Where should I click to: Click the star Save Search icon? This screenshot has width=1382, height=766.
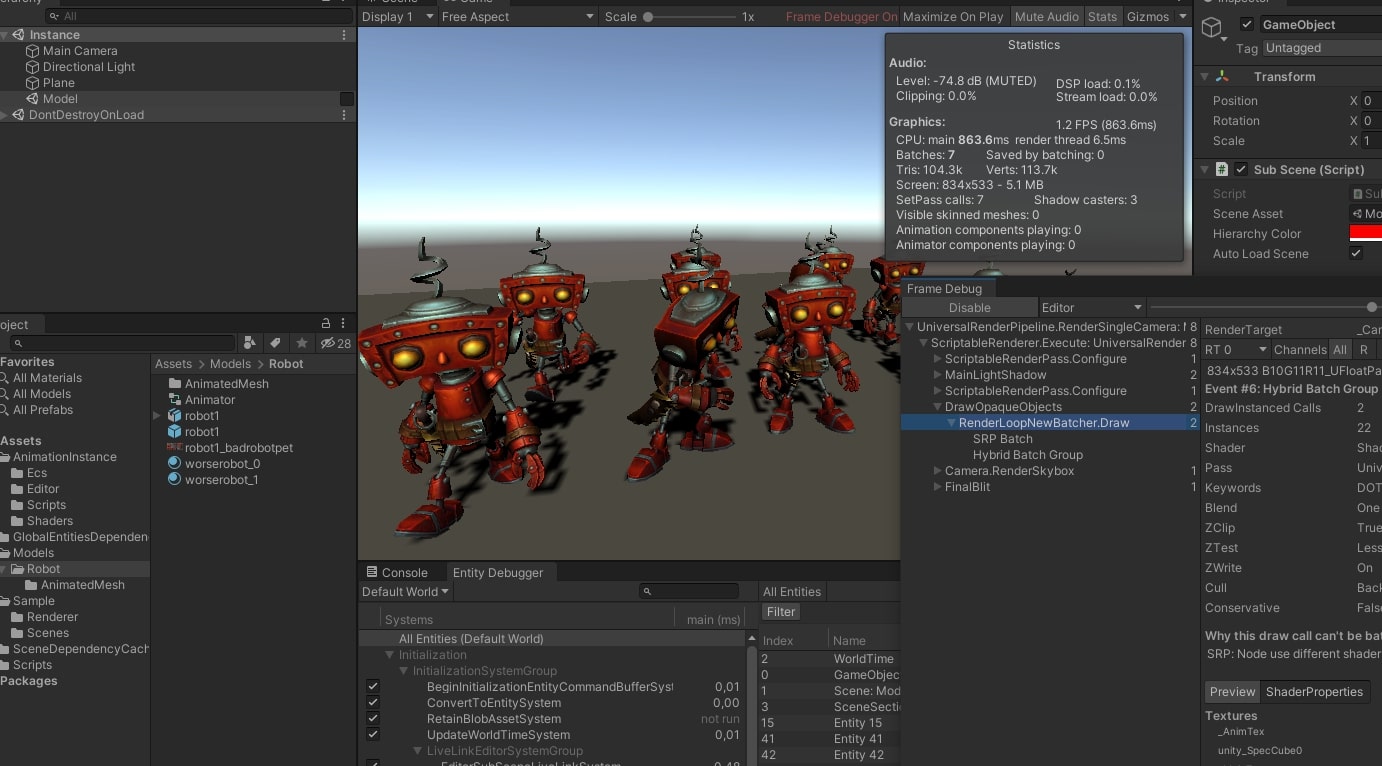[x=302, y=343]
